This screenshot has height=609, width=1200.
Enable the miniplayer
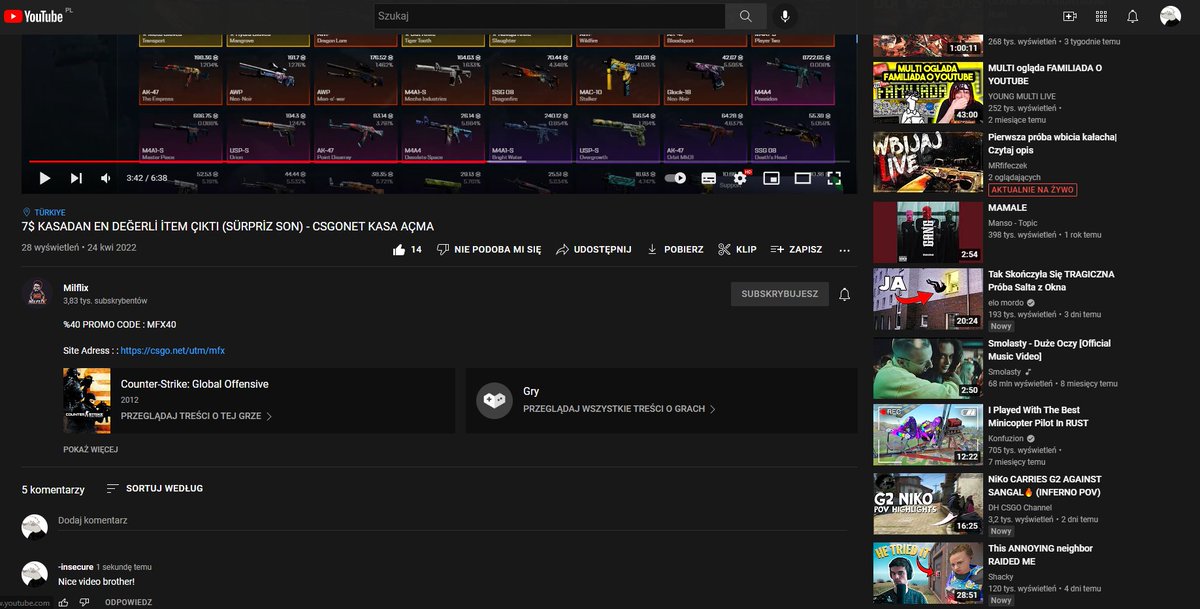[771, 178]
